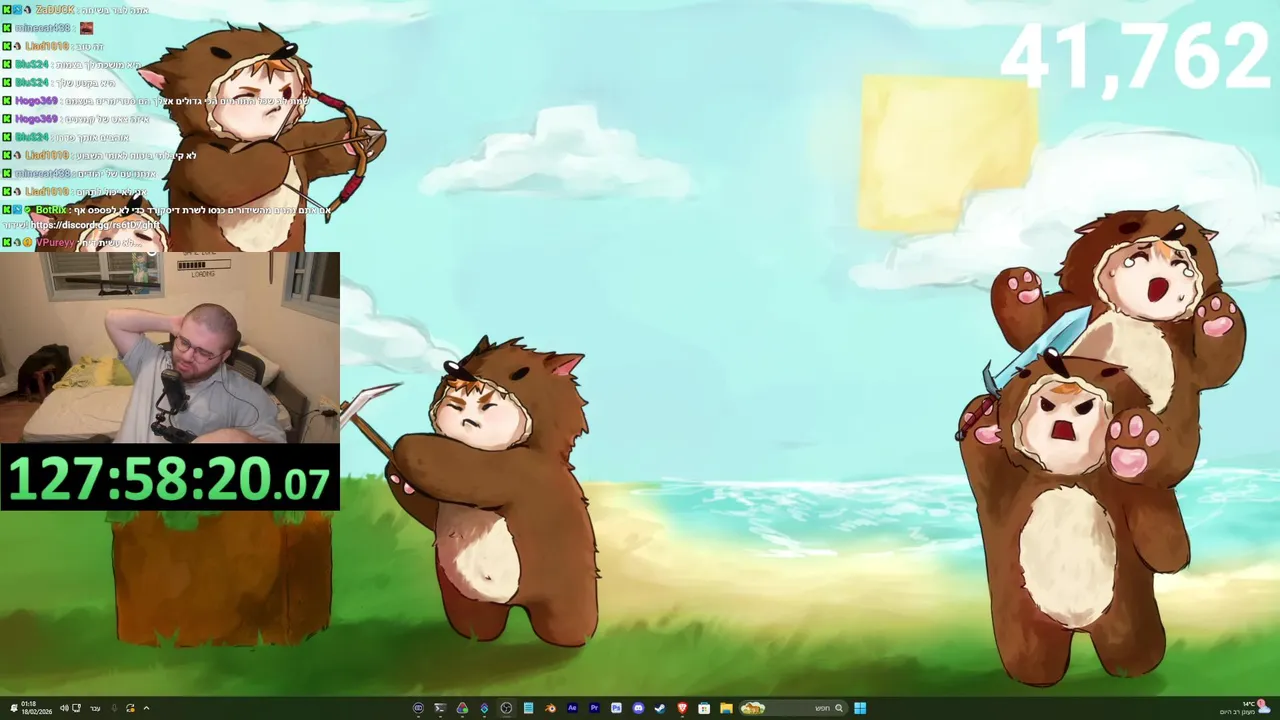Click the ZaDUCK username in chat
Screen dimensions: 1280x720
pyautogui.click(x=53, y=10)
